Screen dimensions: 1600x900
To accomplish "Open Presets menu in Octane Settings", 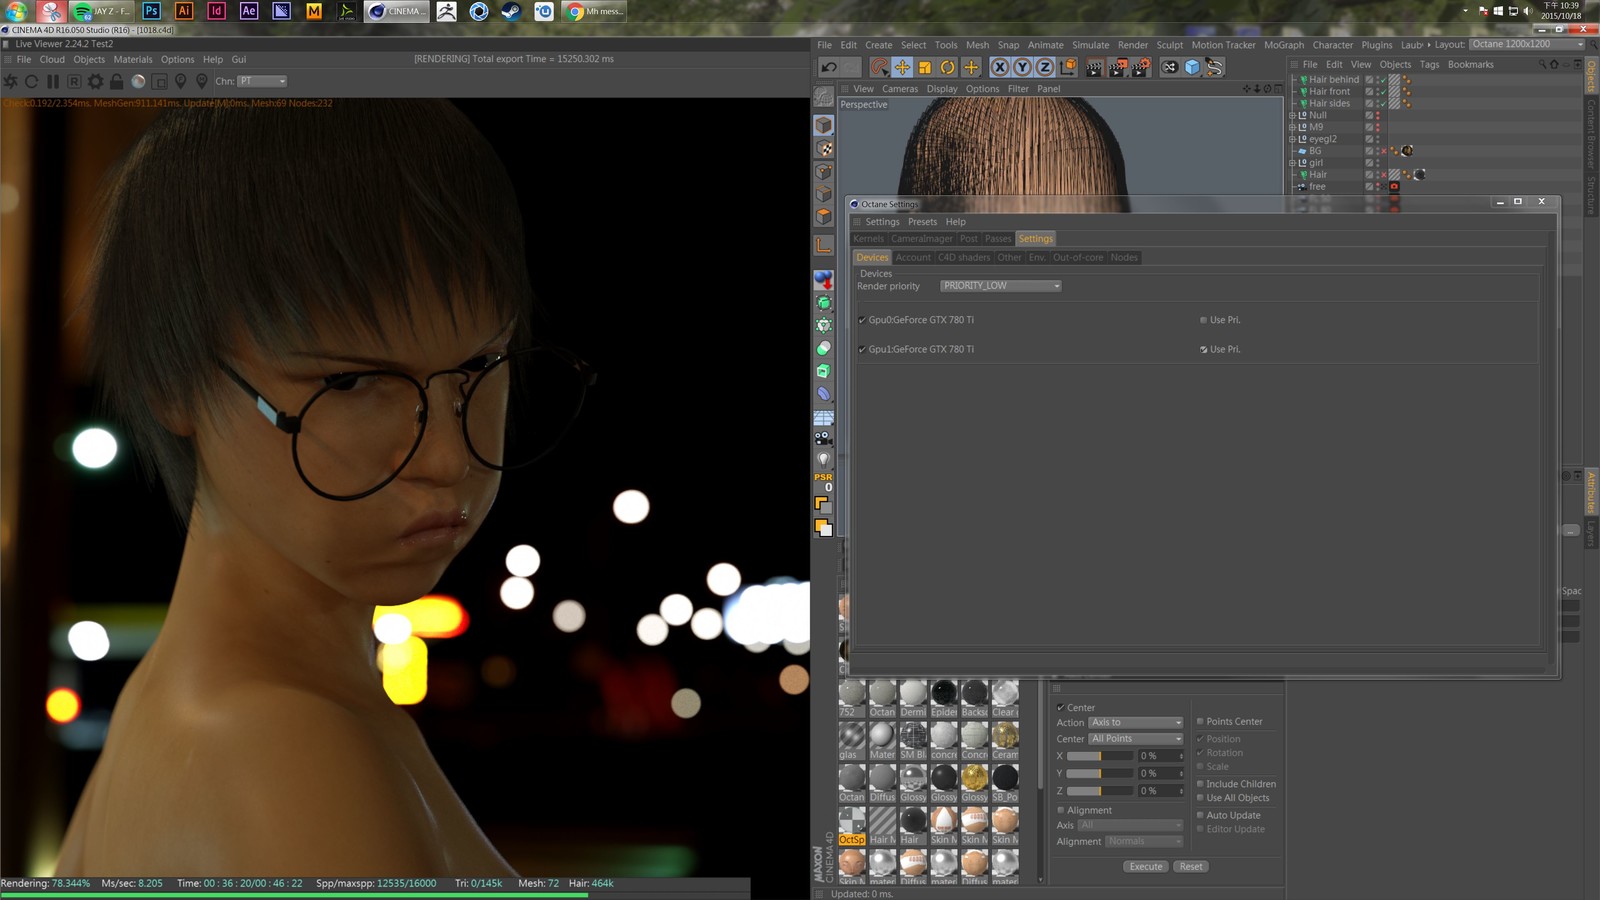I will coord(922,222).
